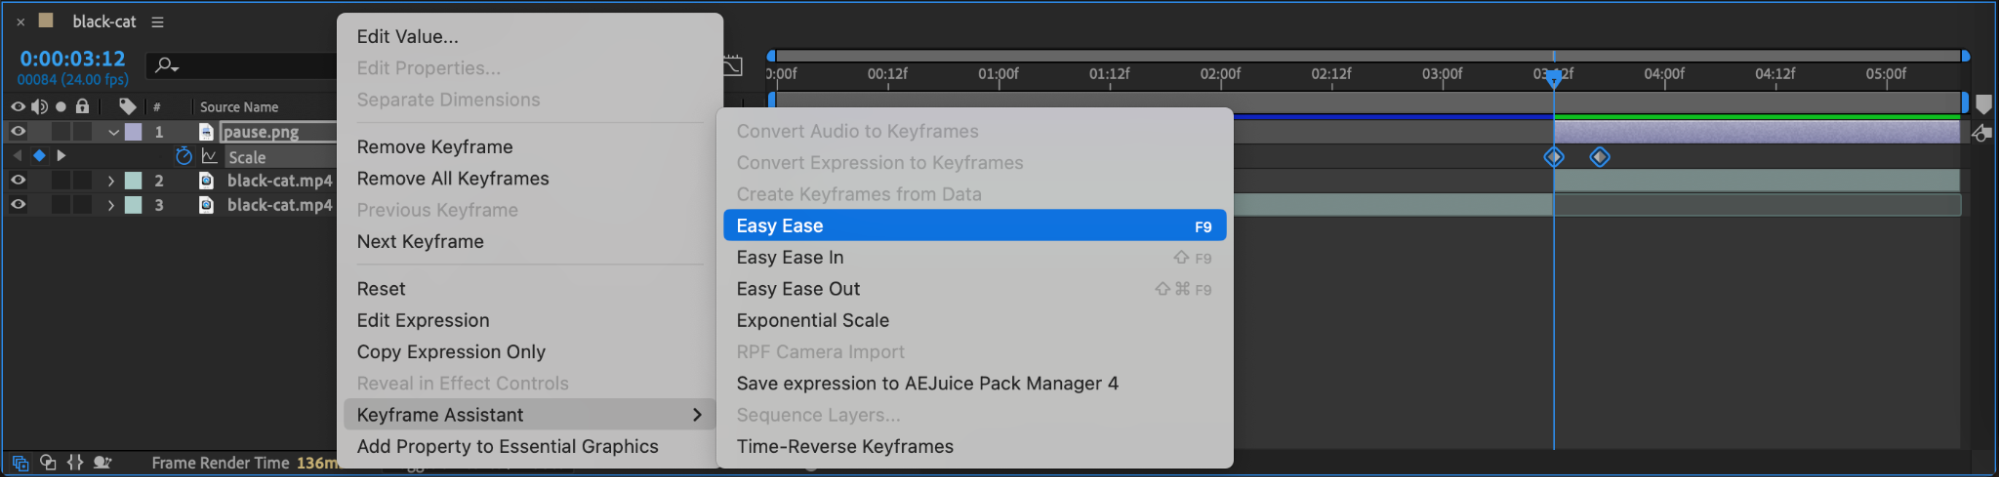
Task: Open the black-cat panel hamburger menu
Action: 157,22
